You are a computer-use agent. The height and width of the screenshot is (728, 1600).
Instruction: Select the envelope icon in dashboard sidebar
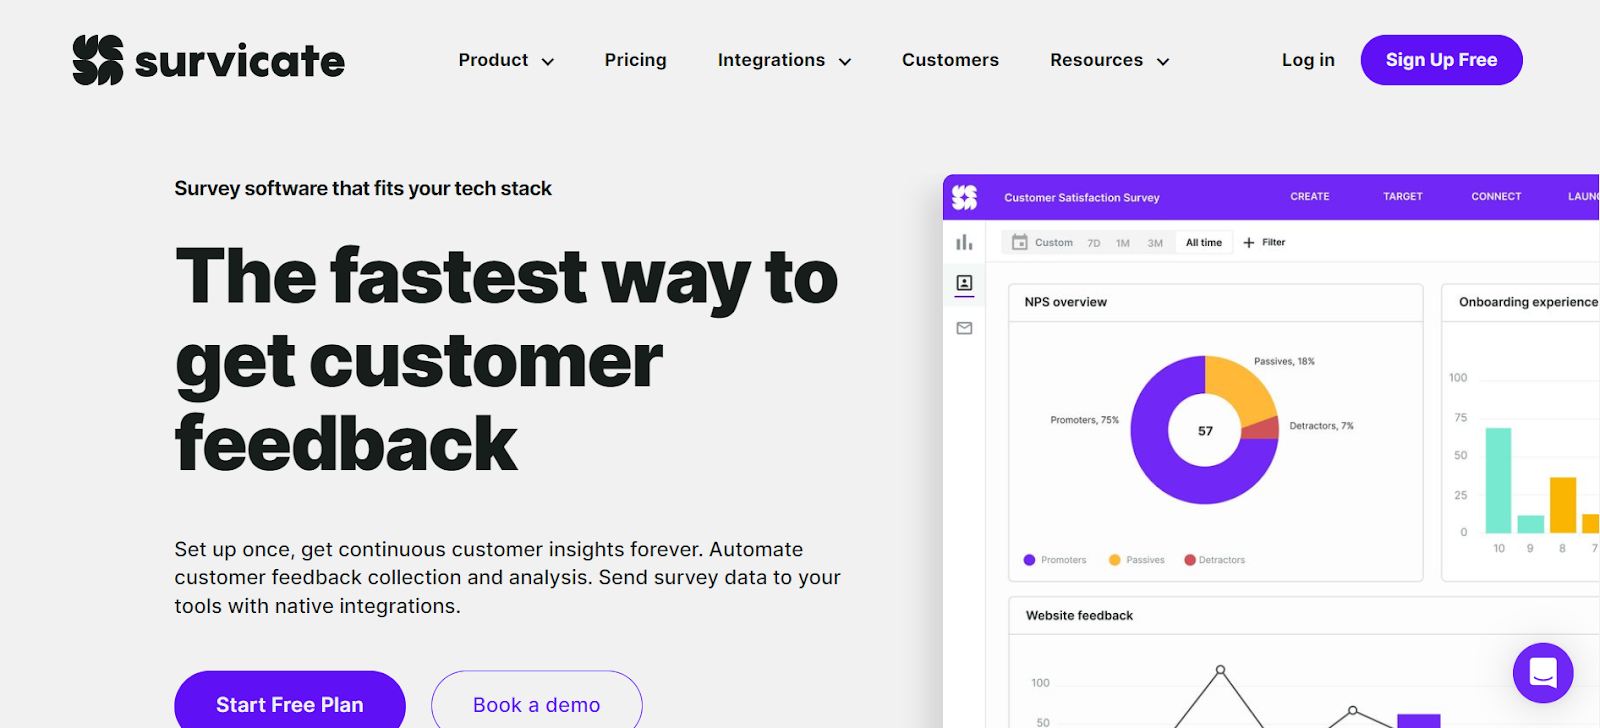(x=964, y=327)
